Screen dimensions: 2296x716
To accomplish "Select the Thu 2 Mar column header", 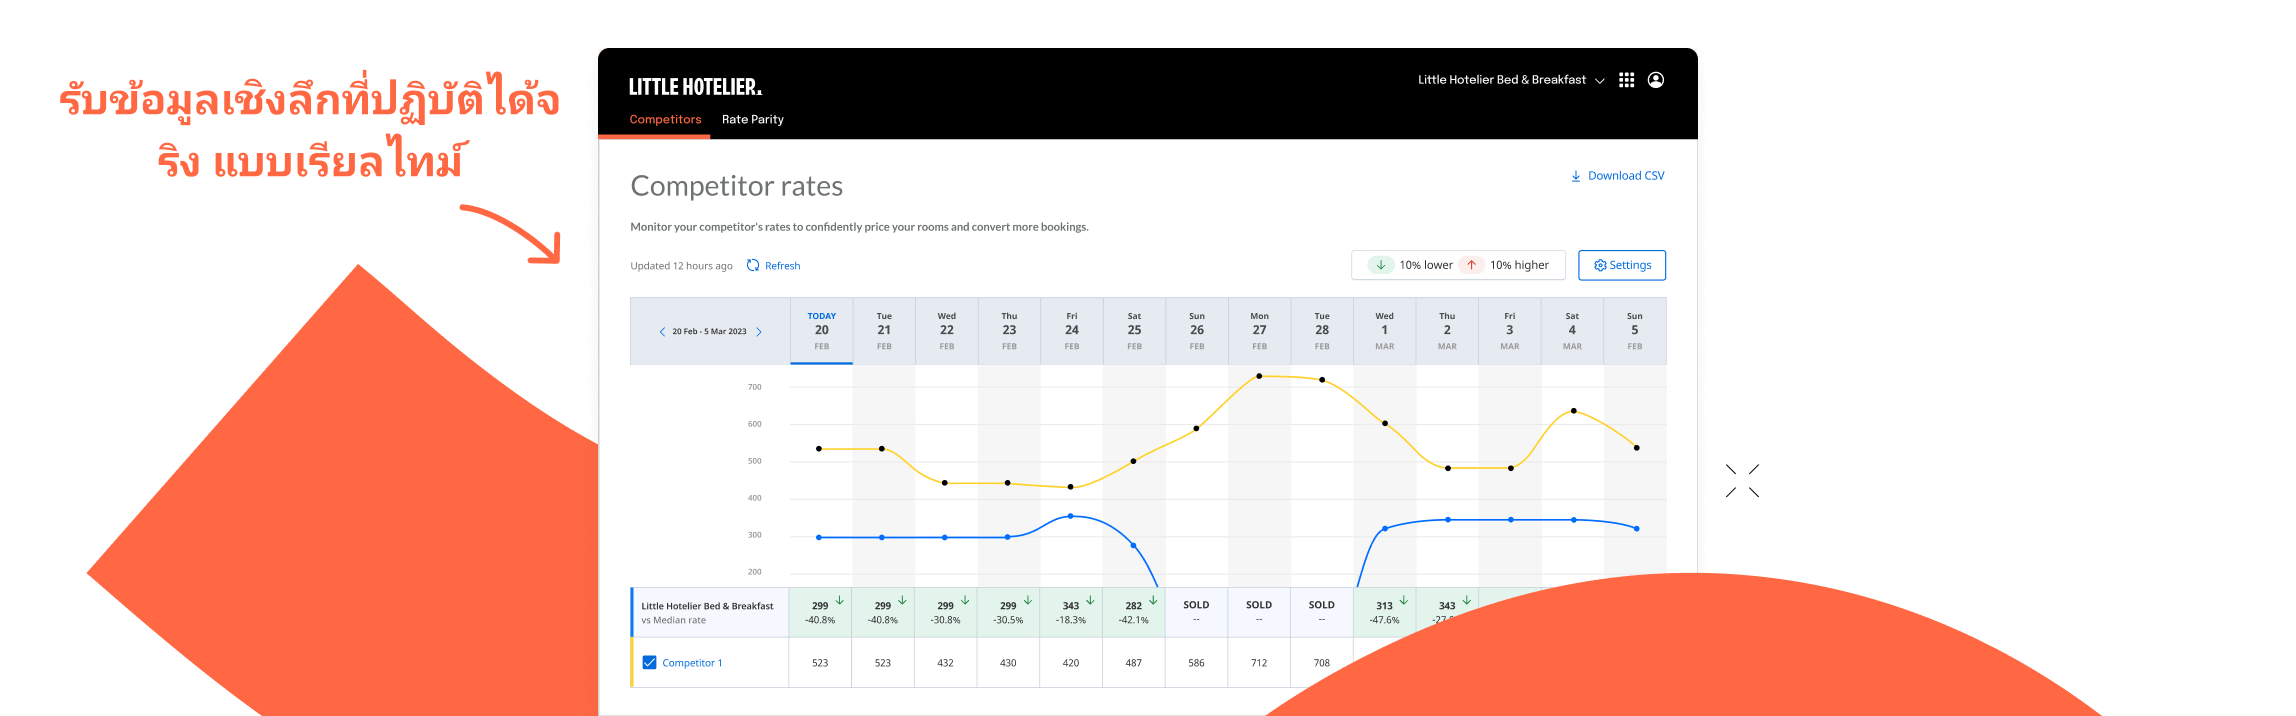I will [x=1447, y=331].
